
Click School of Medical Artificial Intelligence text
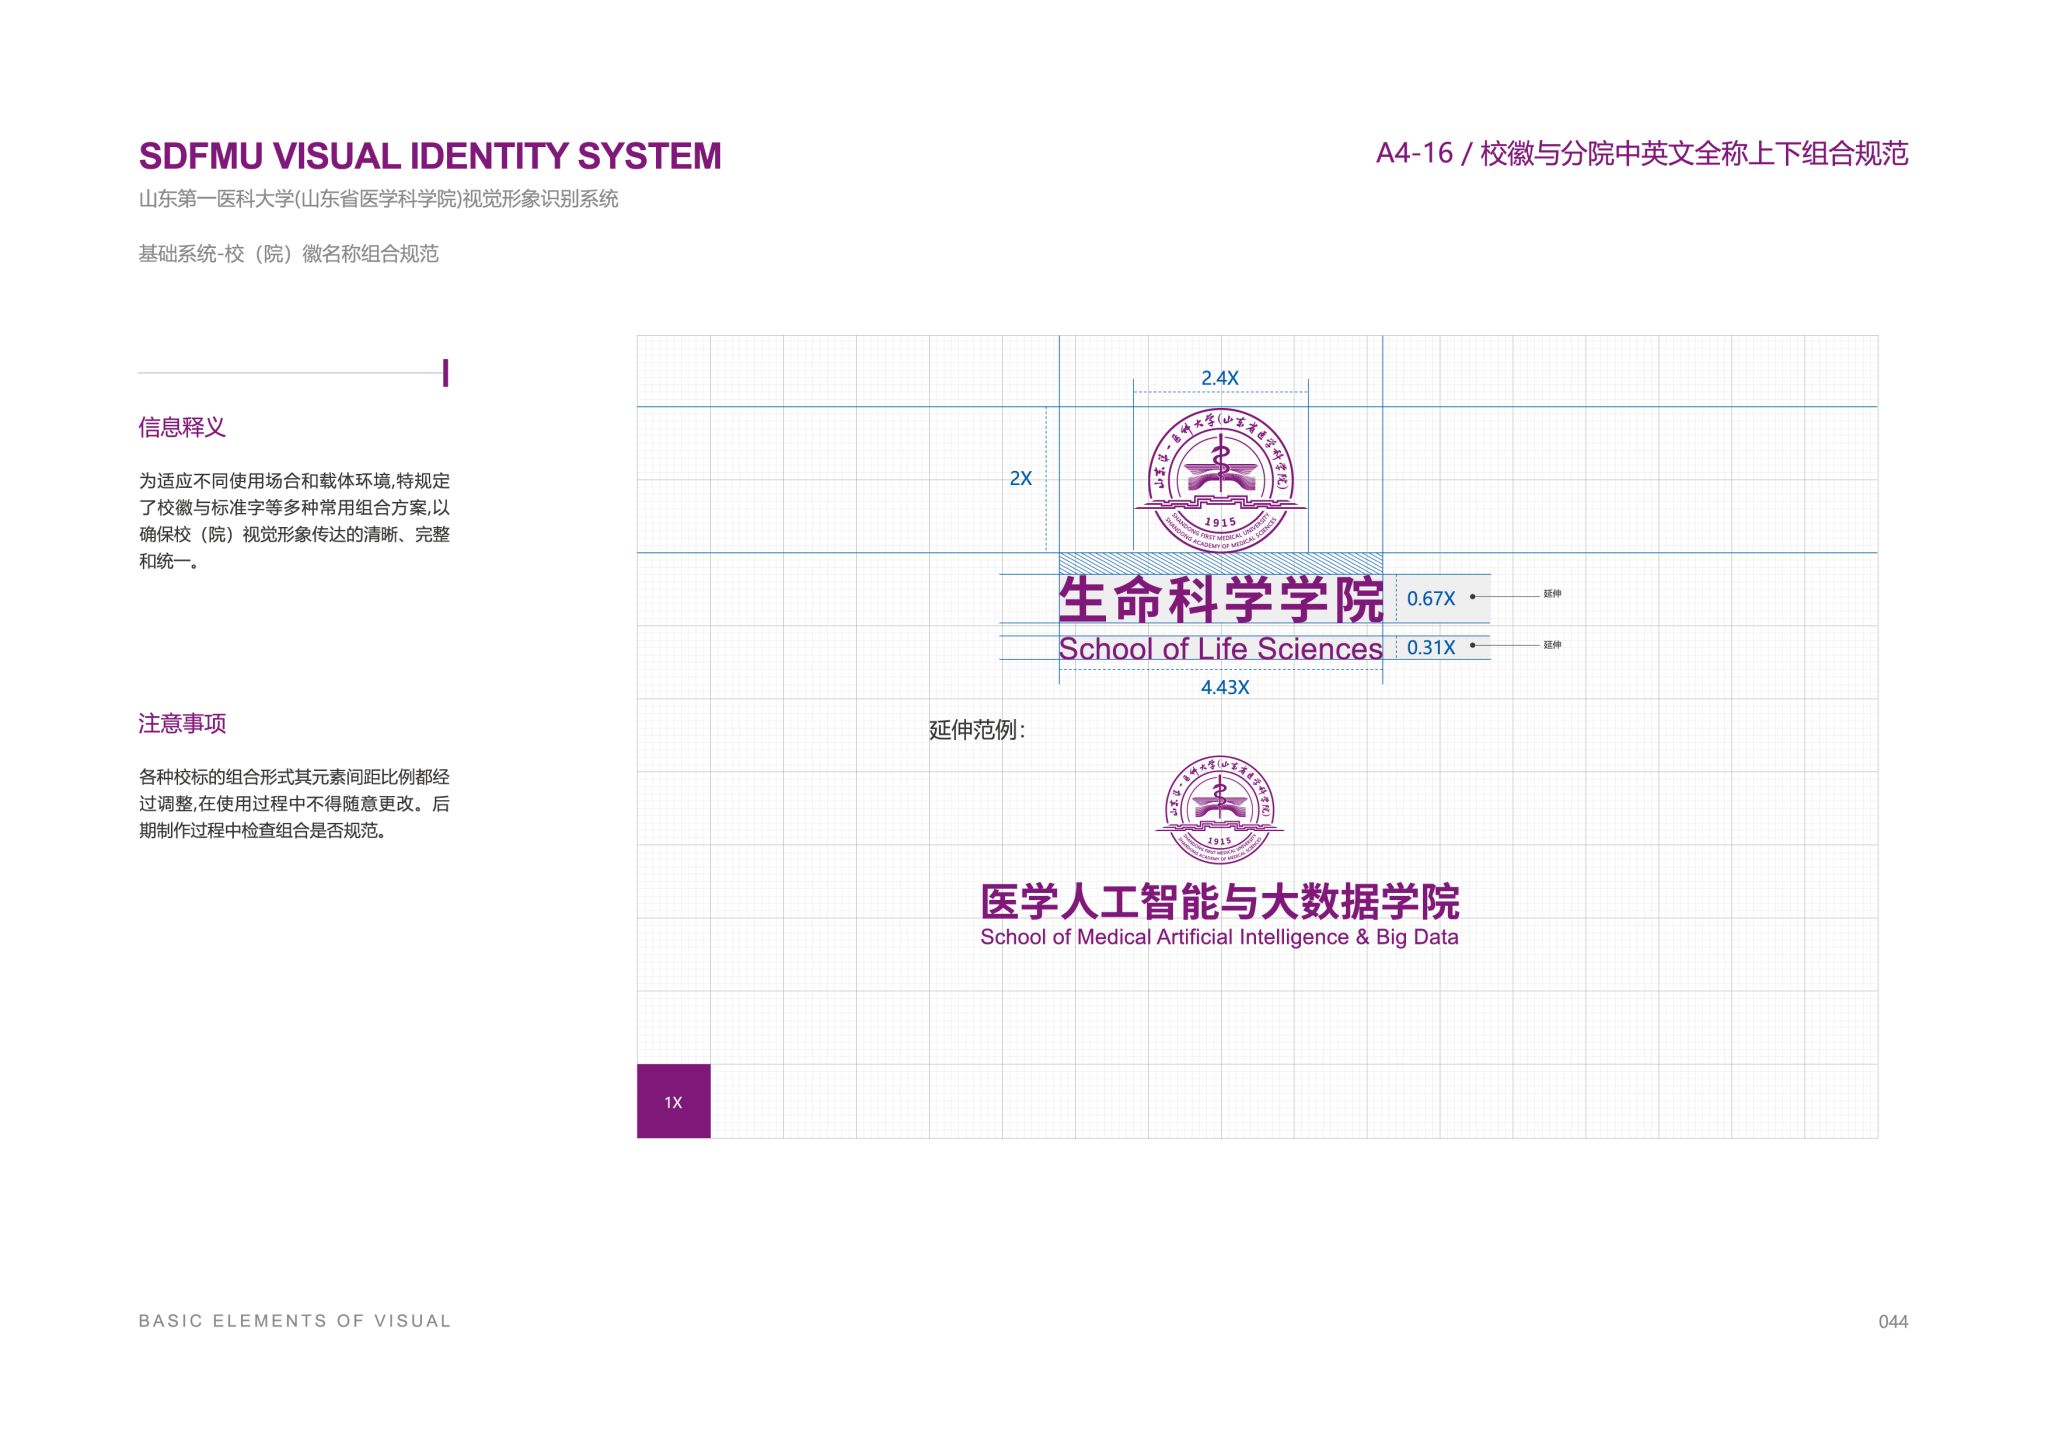pos(1219,937)
